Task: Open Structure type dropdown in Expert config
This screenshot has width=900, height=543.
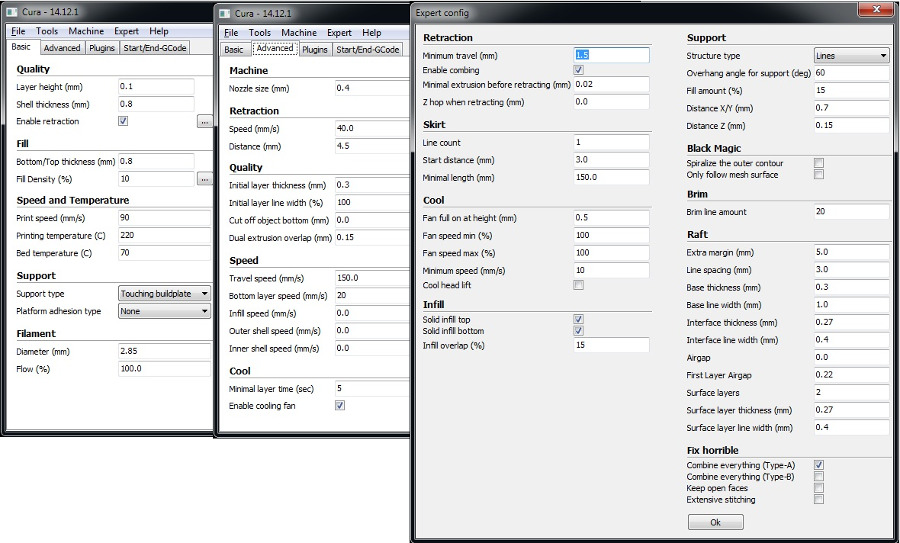Action: 851,56
